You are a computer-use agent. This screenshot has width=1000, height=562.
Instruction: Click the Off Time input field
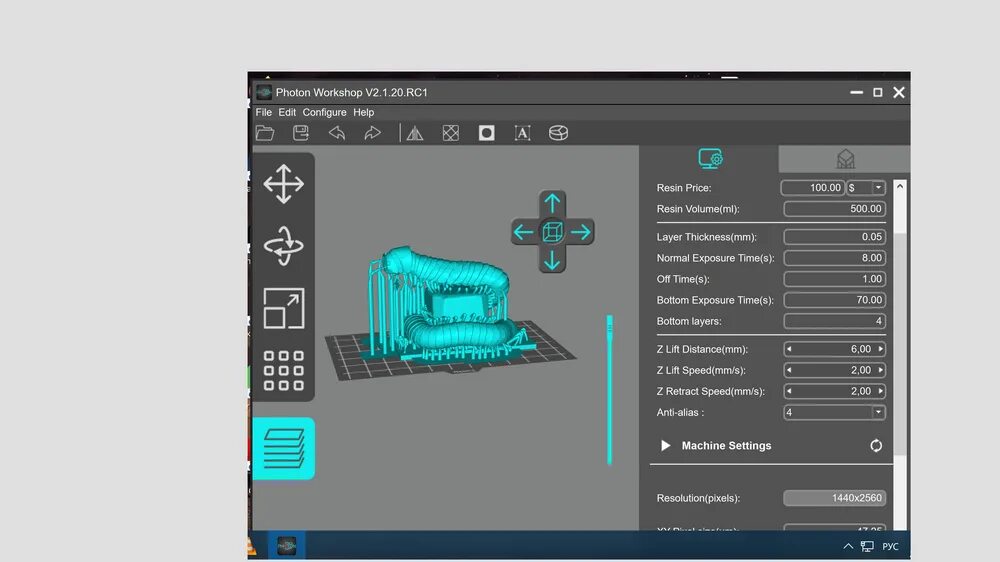click(x=834, y=279)
